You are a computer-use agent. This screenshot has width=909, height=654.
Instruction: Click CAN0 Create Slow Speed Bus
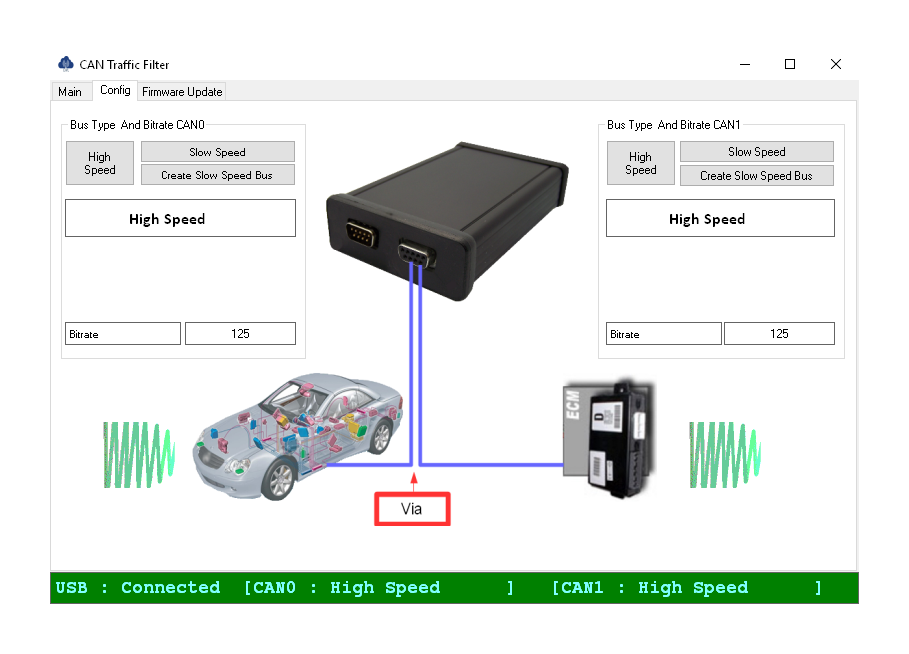tap(217, 175)
